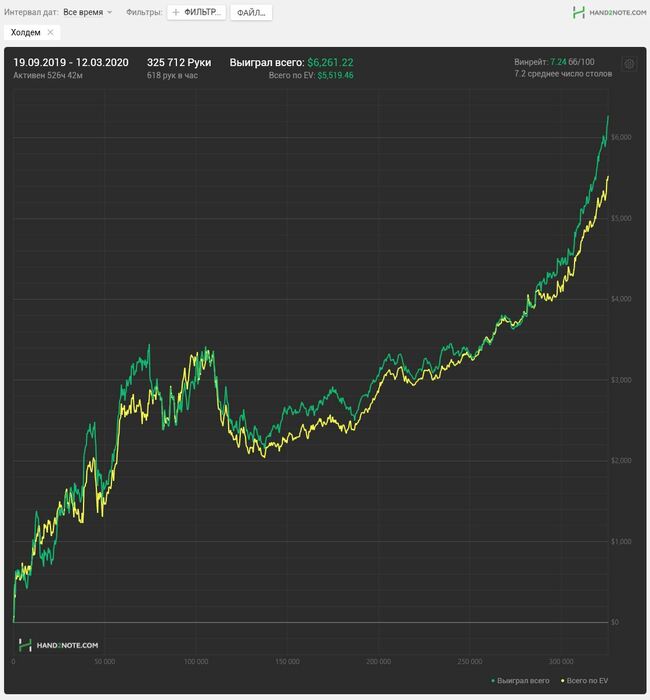The height and width of the screenshot is (700, 650).
Task: Toggle the Всего по EV legend series
Action: 584,681
